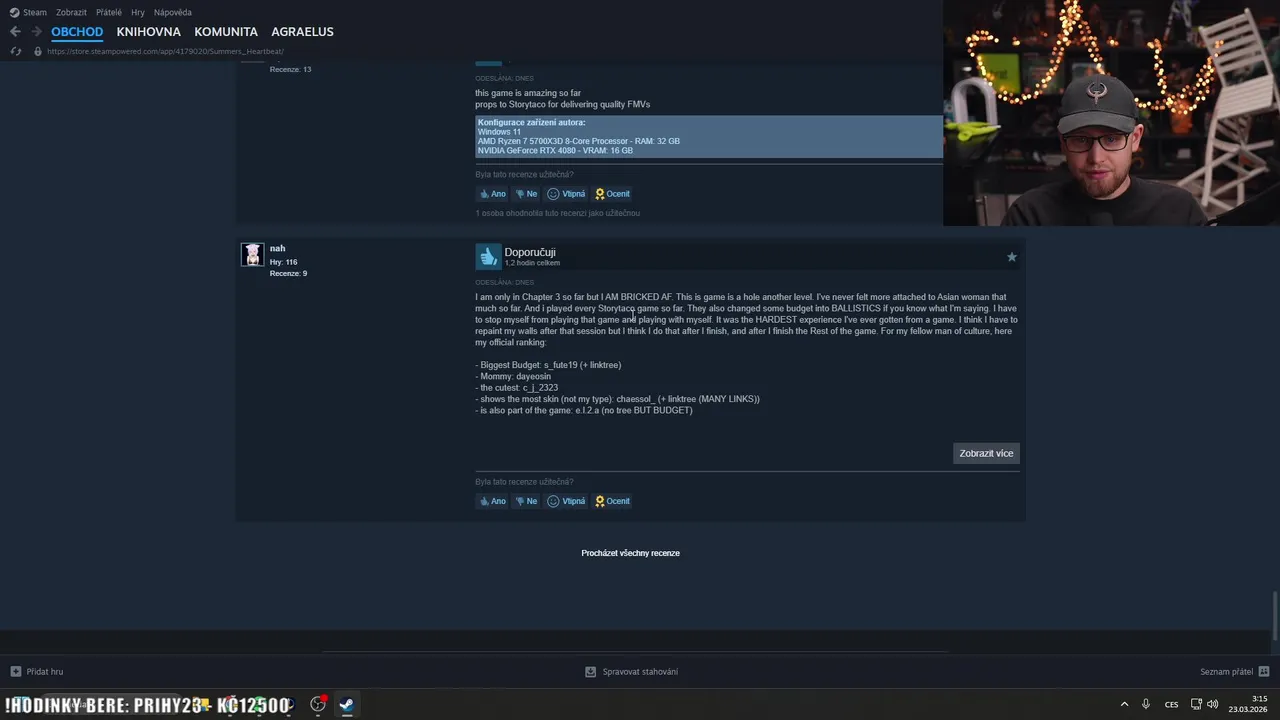Click the 'the cutest: c_j_2323' line
1280x720 pixels.
[516, 387]
